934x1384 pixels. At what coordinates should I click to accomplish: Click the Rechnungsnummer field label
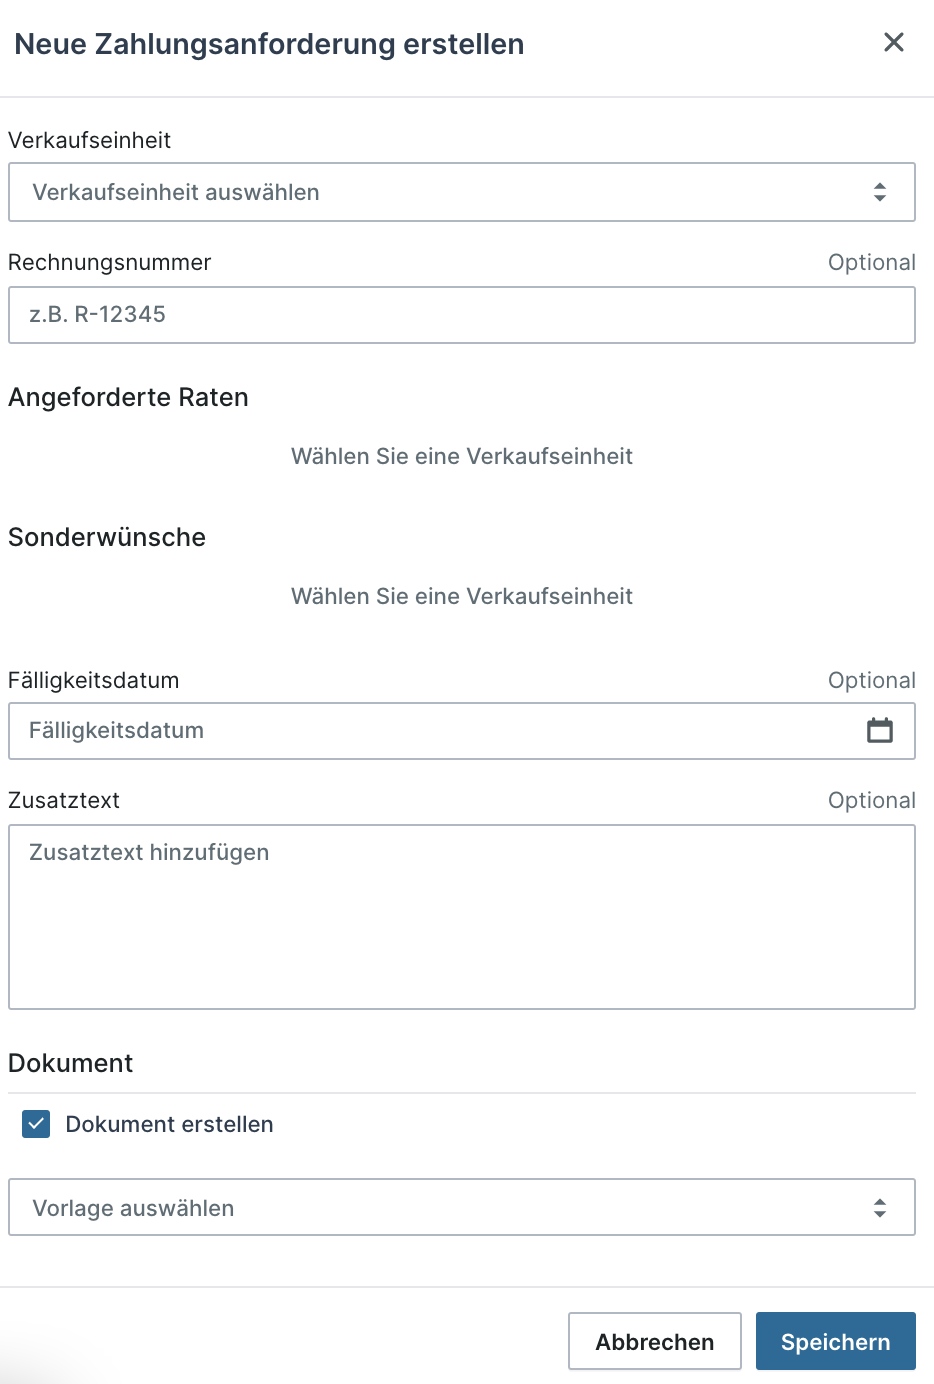tap(110, 262)
